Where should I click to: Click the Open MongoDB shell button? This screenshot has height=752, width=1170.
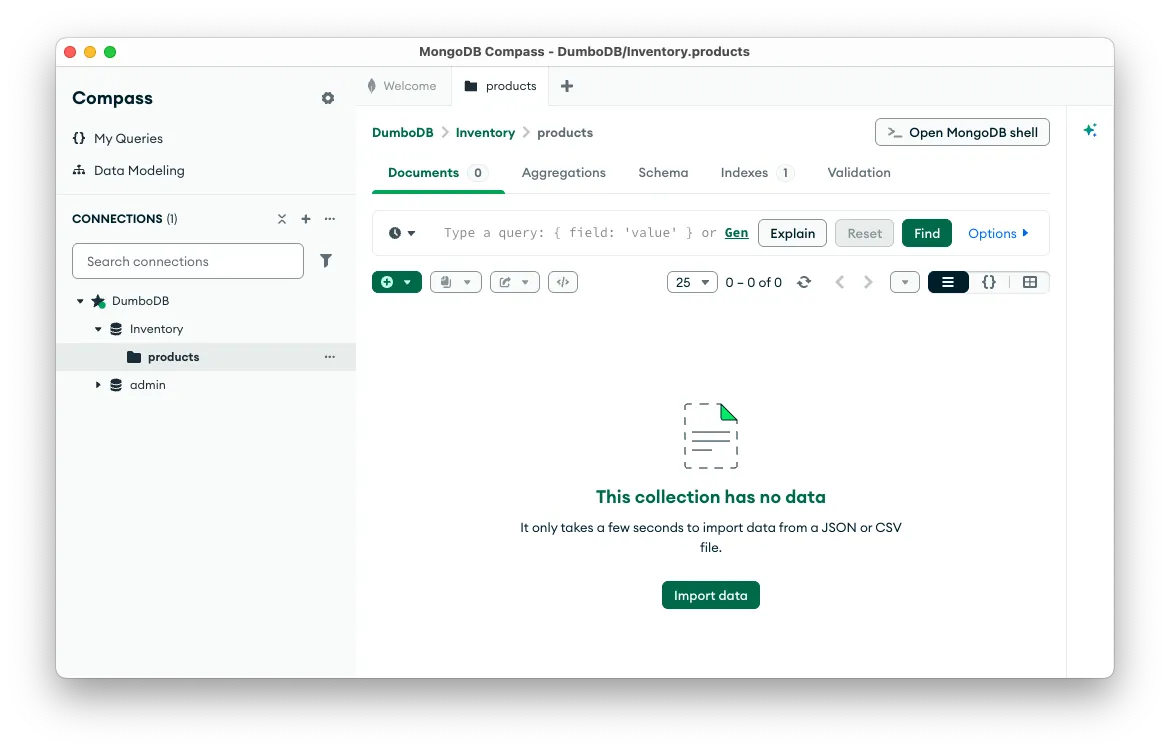point(962,132)
